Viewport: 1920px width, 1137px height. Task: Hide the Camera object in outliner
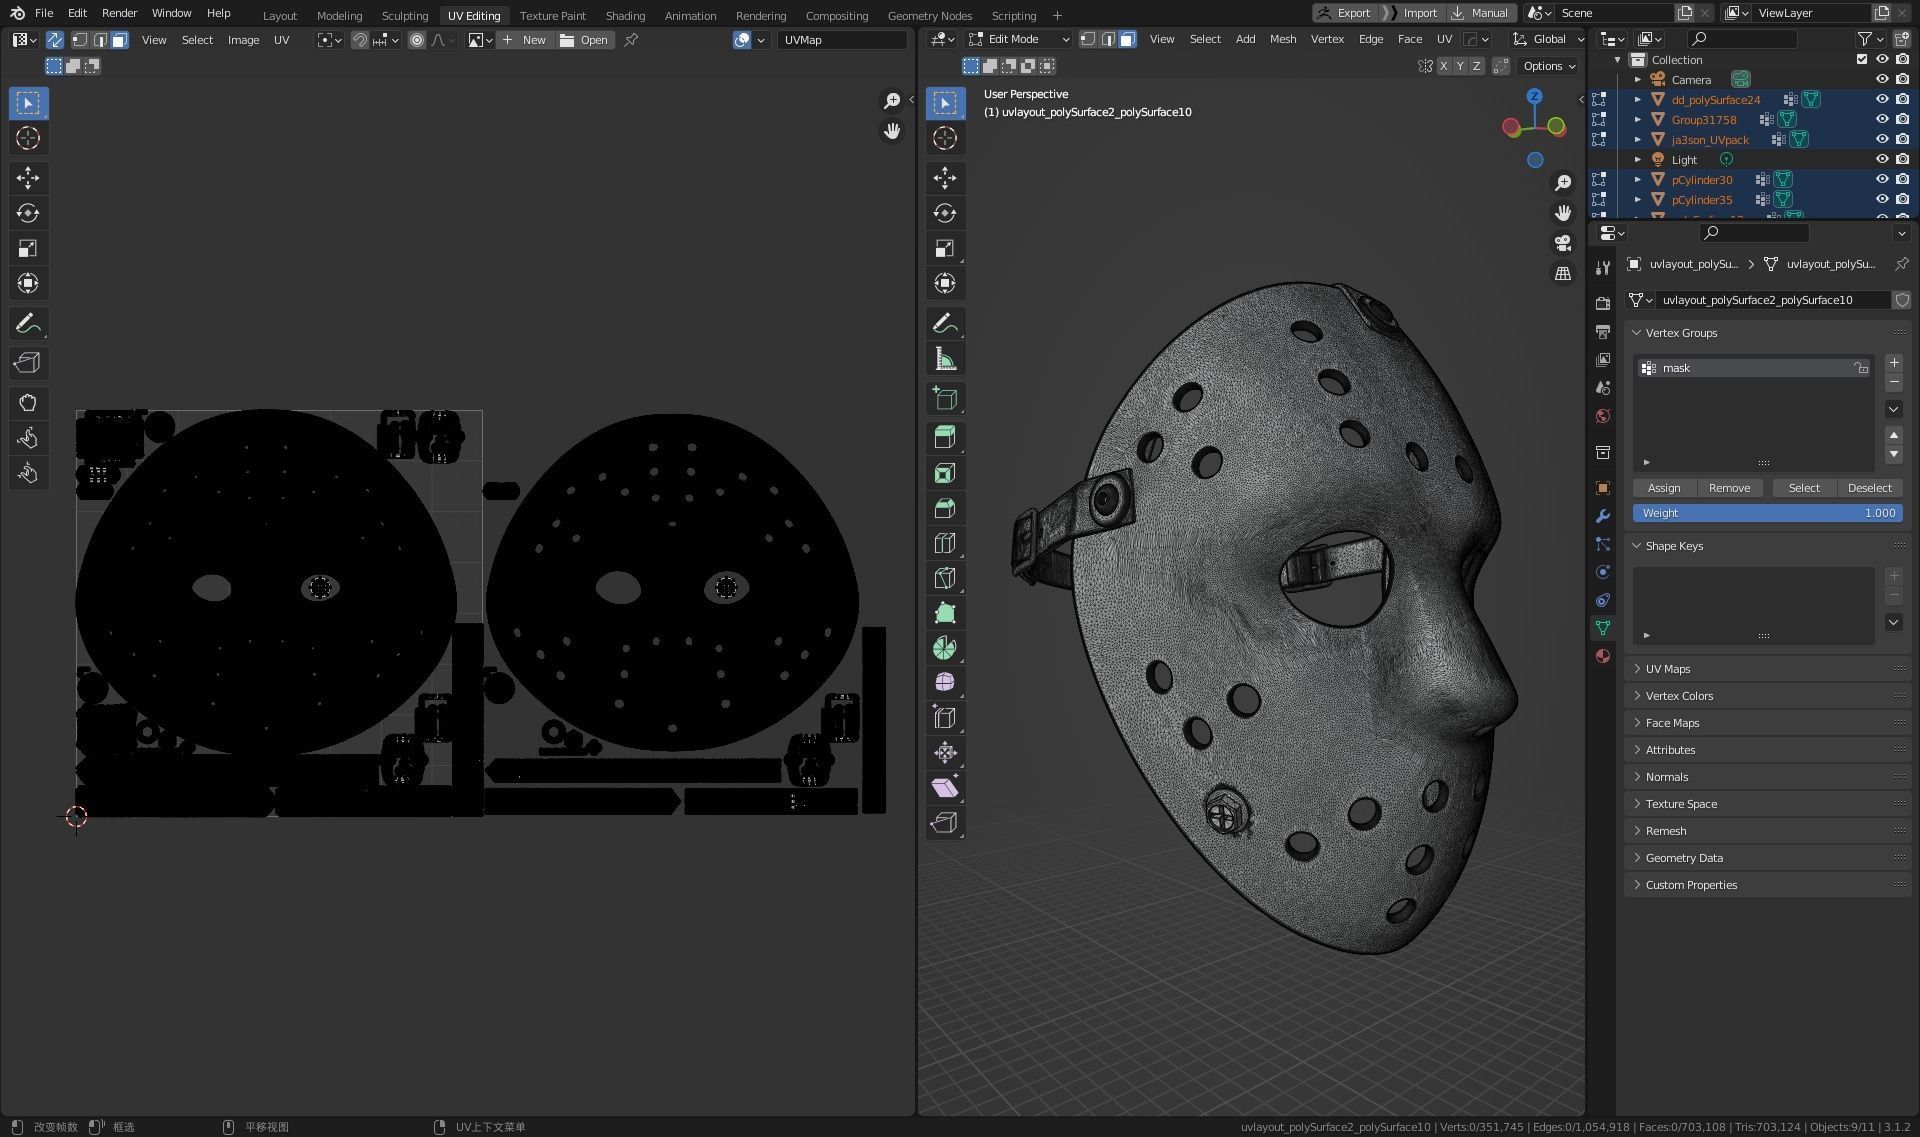1881,79
